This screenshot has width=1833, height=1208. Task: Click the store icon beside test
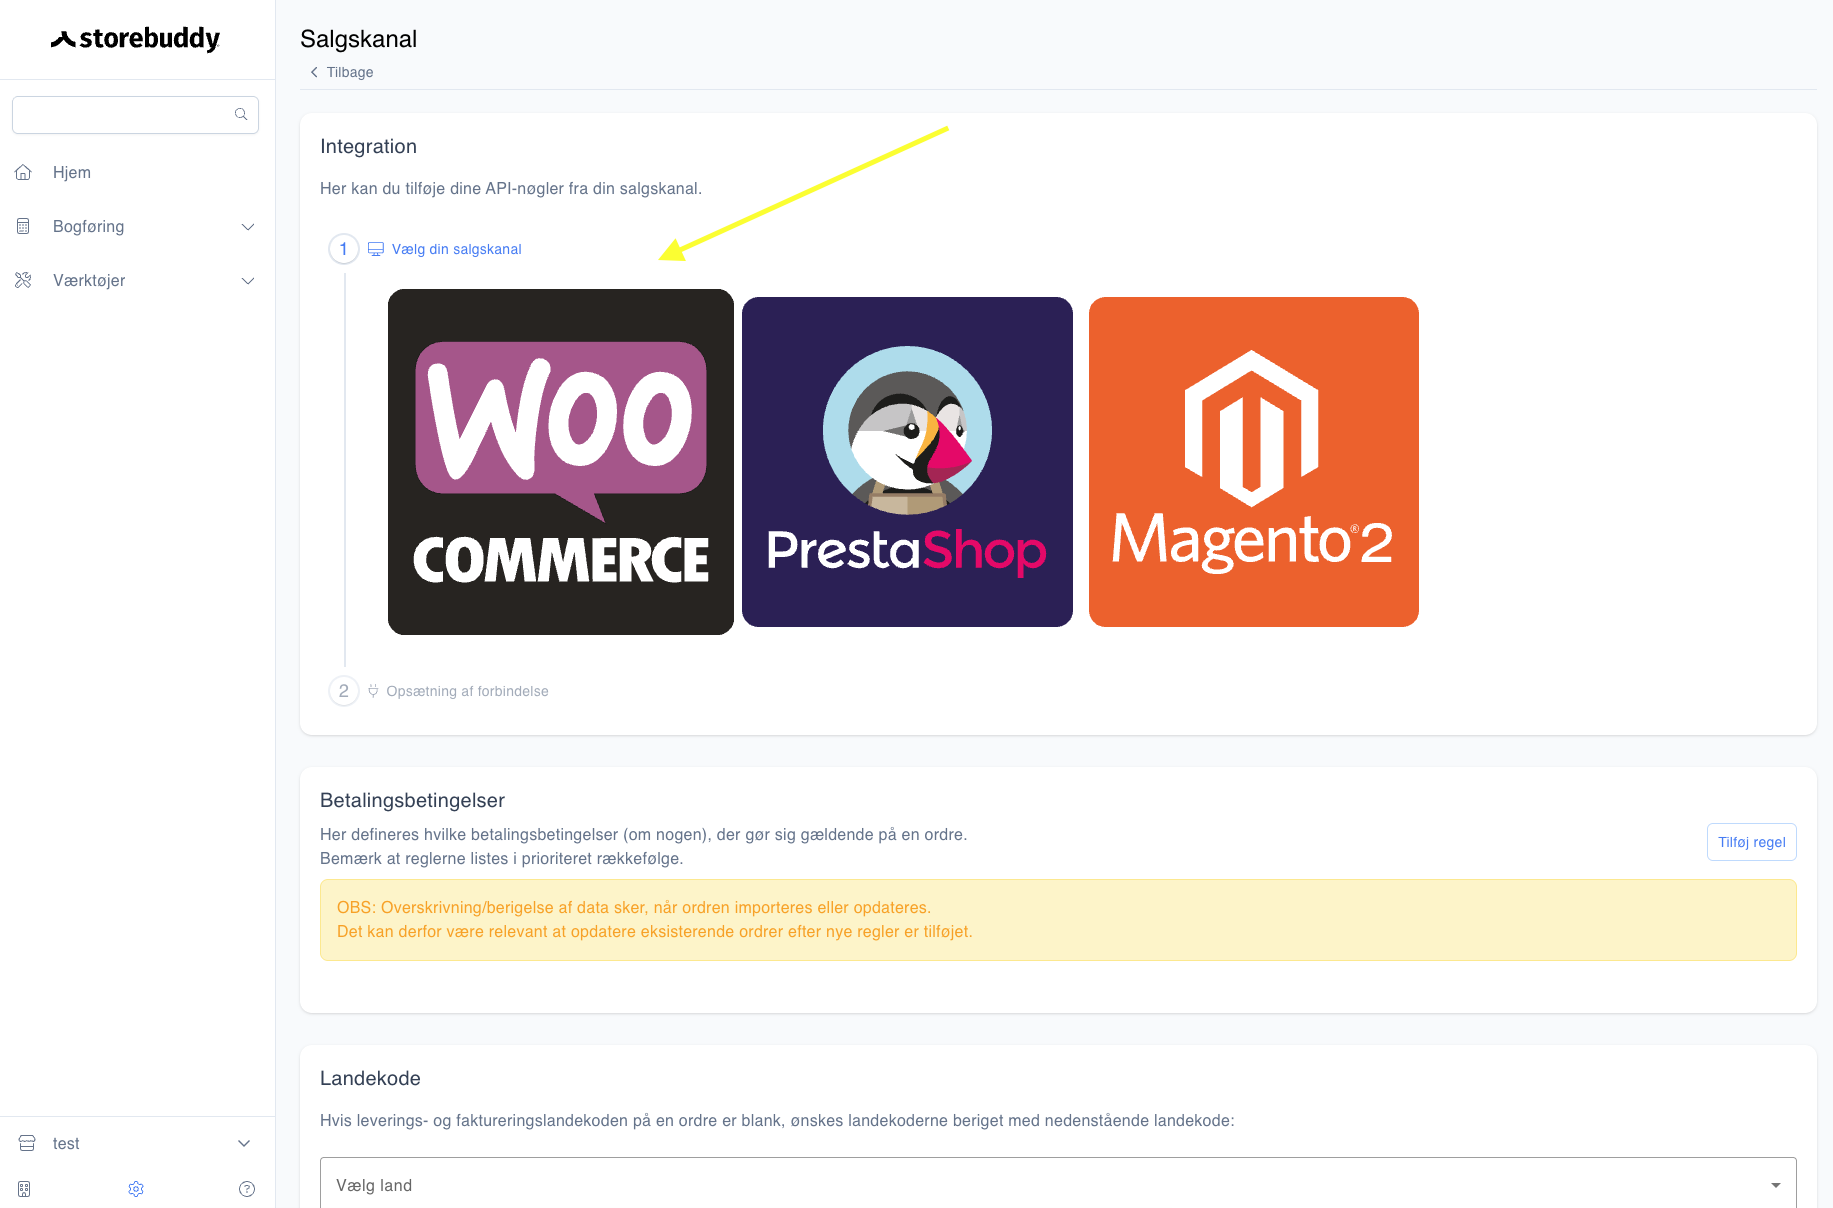pyautogui.click(x=27, y=1143)
